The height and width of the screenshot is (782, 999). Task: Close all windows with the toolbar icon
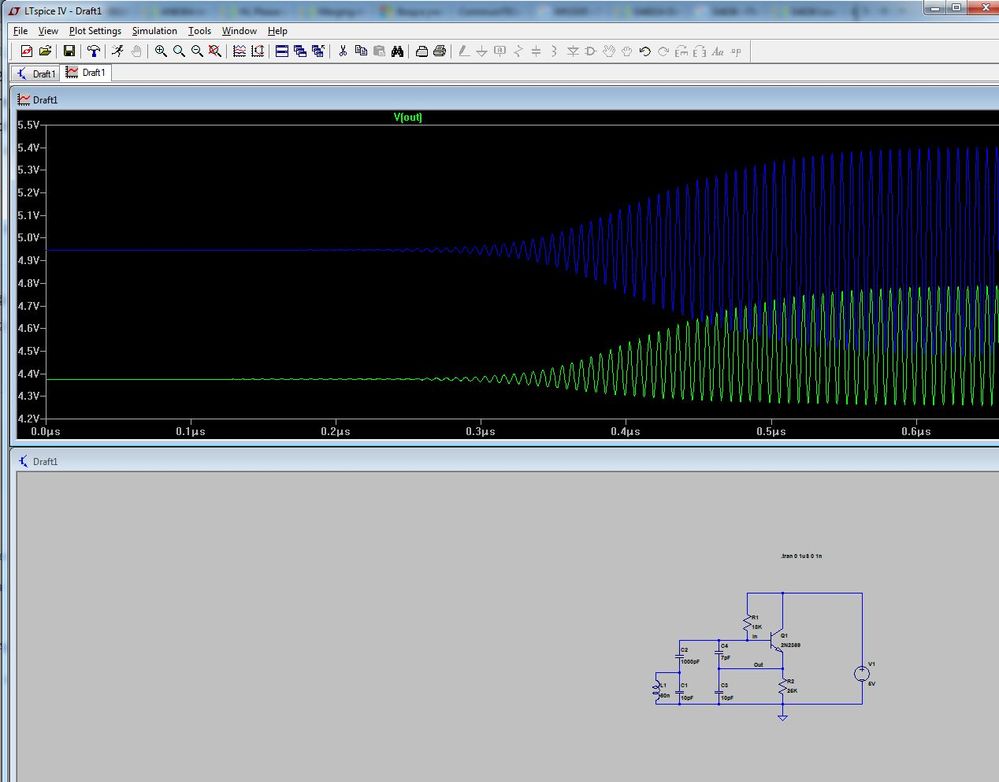pyautogui.click(x=318, y=51)
